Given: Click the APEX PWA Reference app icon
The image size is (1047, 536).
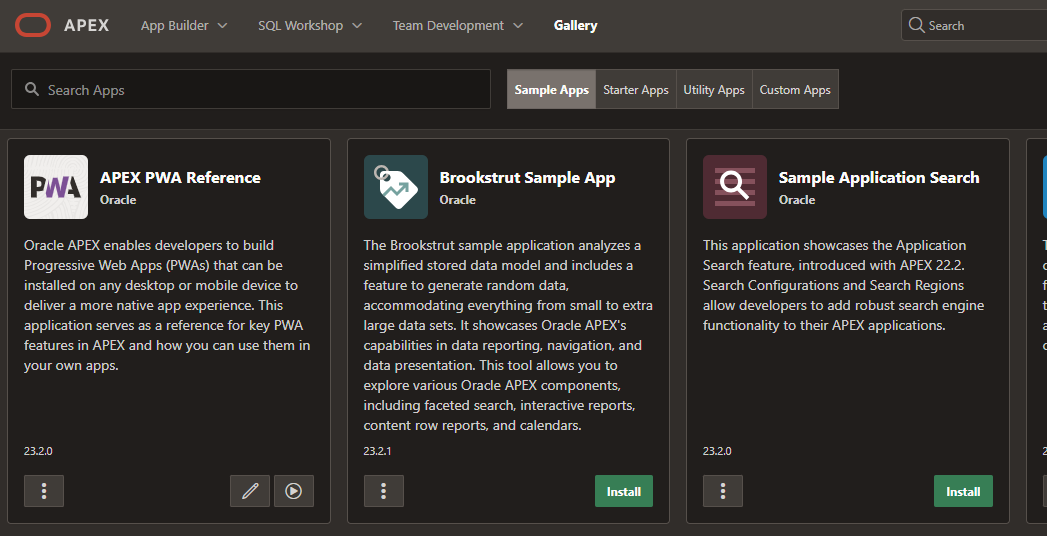Looking at the screenshot, I should [x=56, y=187].
